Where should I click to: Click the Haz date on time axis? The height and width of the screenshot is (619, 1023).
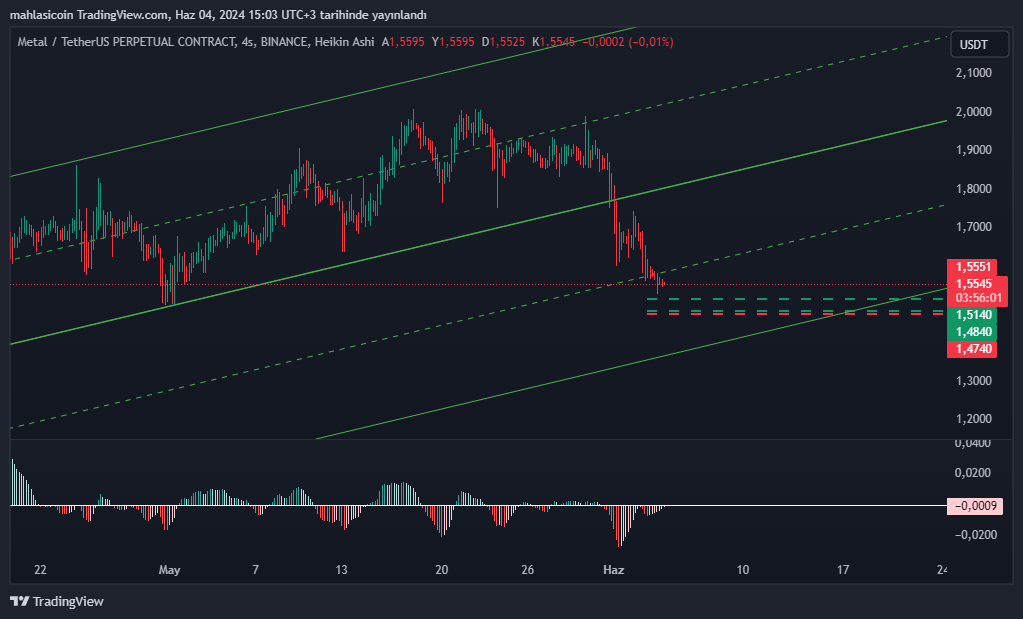[x=614, y=570]
